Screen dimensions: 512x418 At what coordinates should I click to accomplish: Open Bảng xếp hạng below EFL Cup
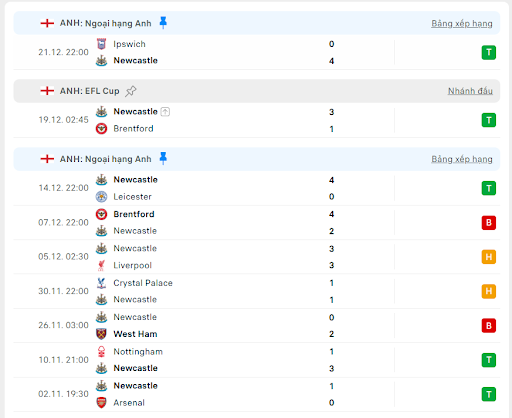click(462, 159)
